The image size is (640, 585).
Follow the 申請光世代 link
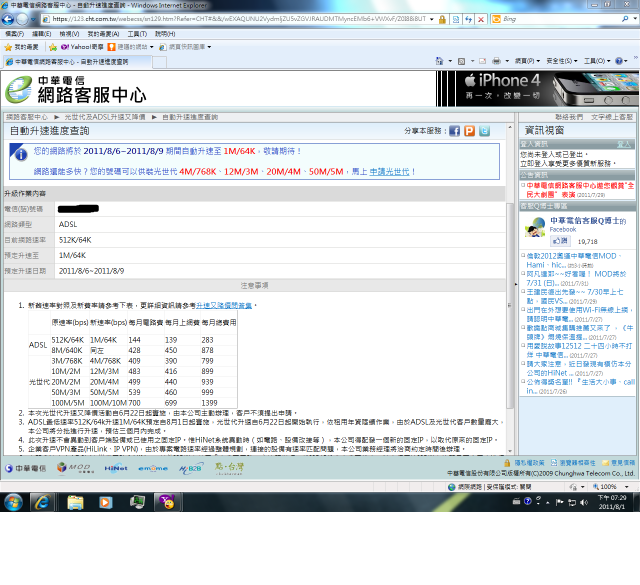click(x=389, y=172)
